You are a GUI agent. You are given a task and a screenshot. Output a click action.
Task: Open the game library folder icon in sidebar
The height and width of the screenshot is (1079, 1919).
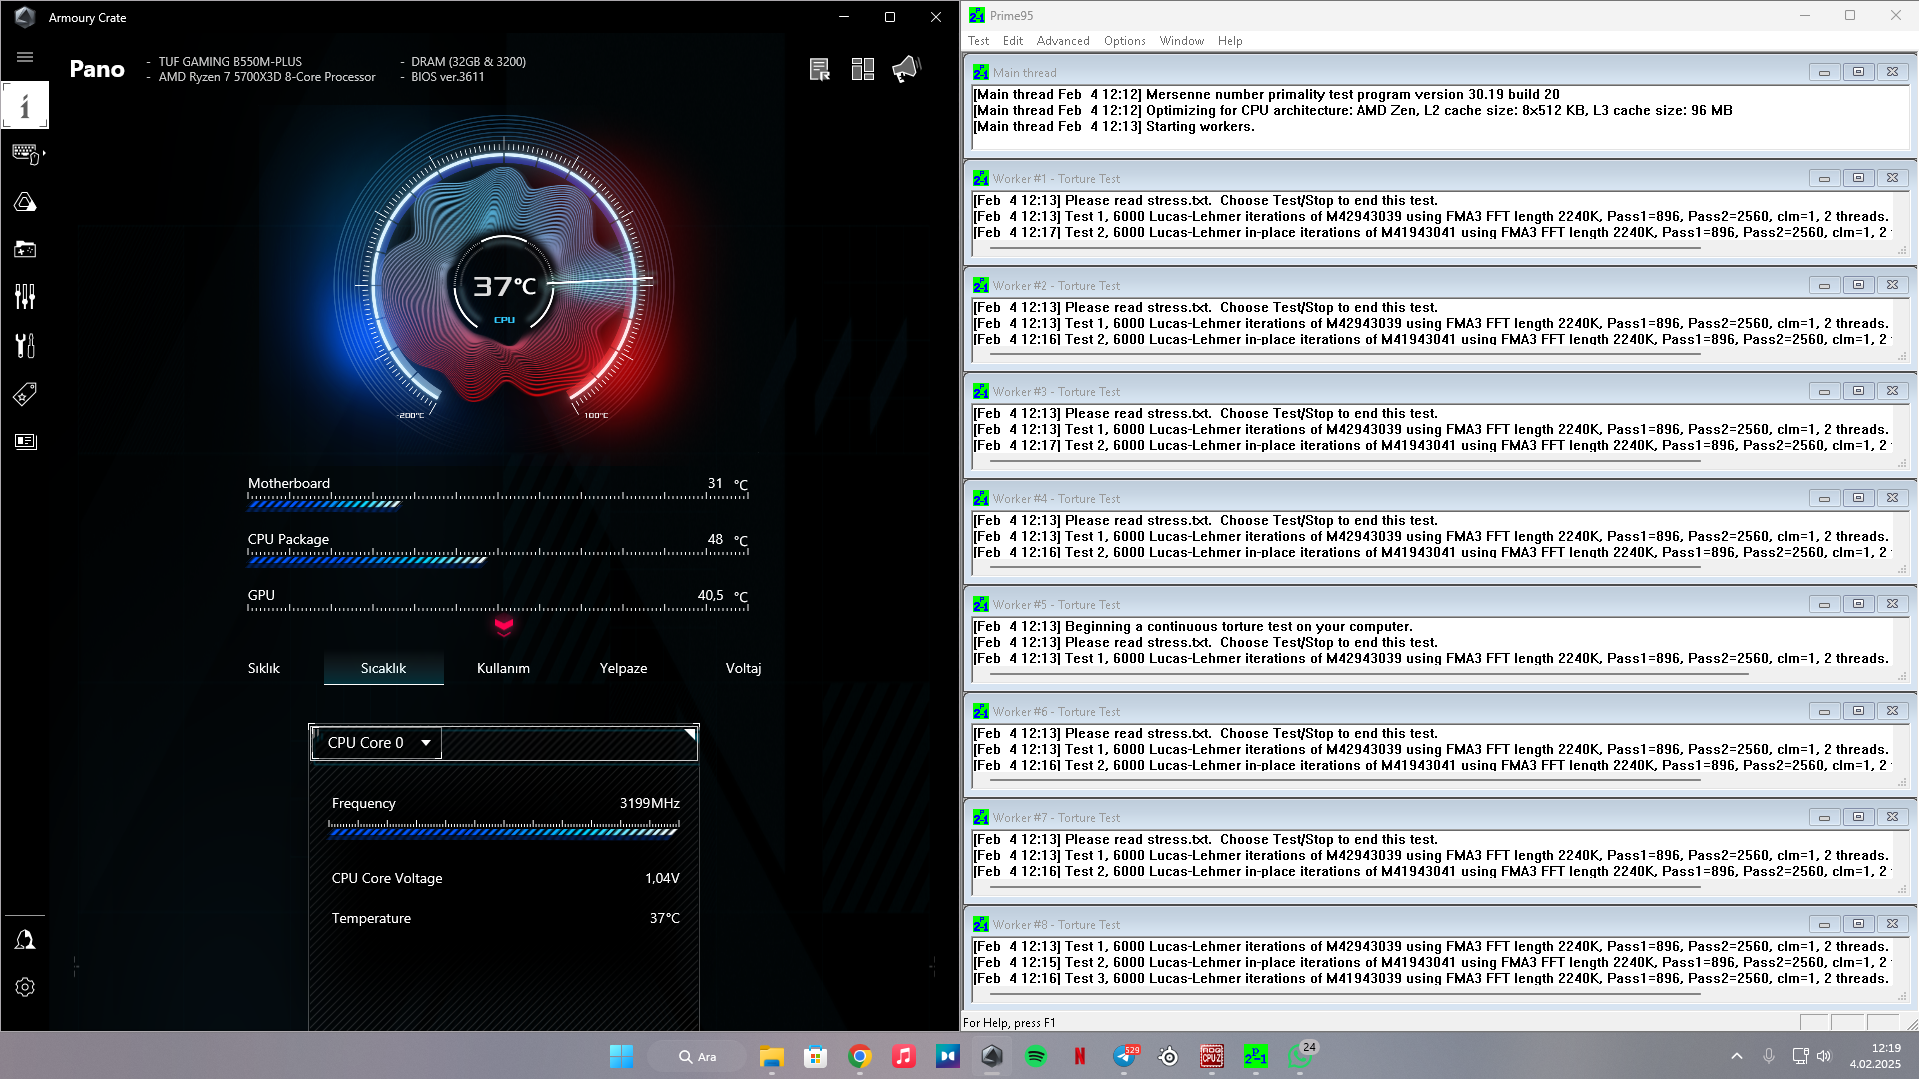coord(25,249)
